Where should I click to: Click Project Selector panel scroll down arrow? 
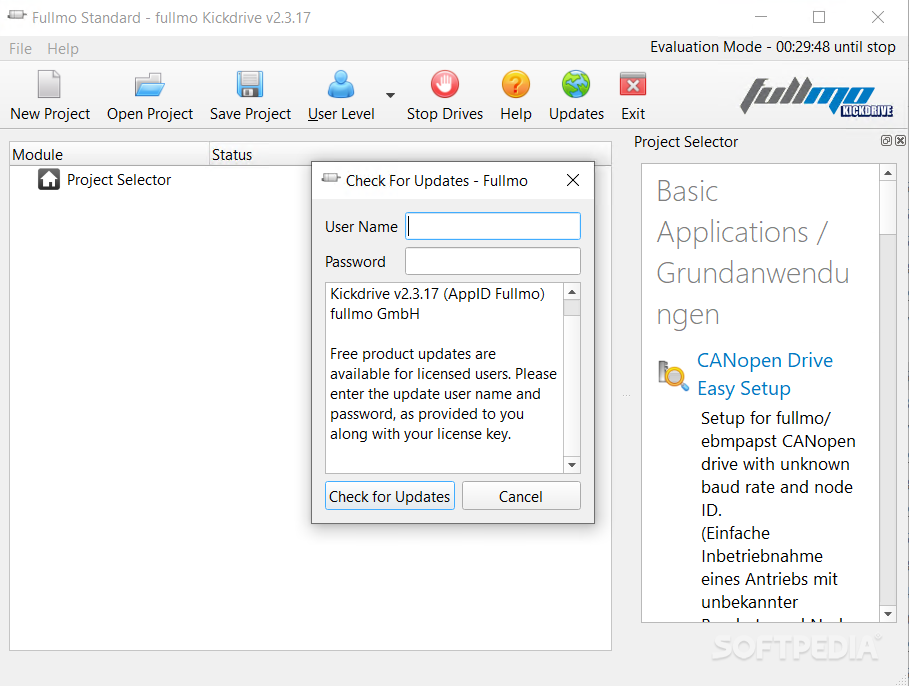coord(888,614)
